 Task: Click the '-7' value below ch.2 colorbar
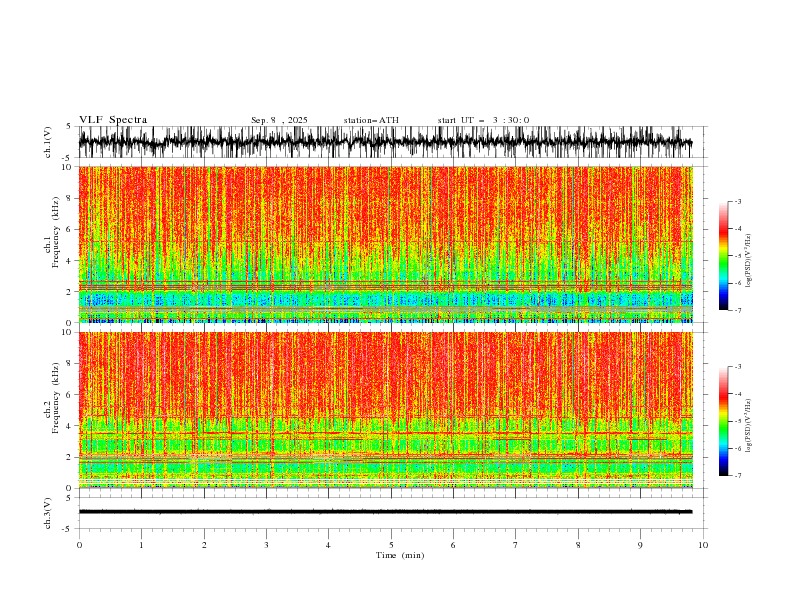[x=737, y=475]
